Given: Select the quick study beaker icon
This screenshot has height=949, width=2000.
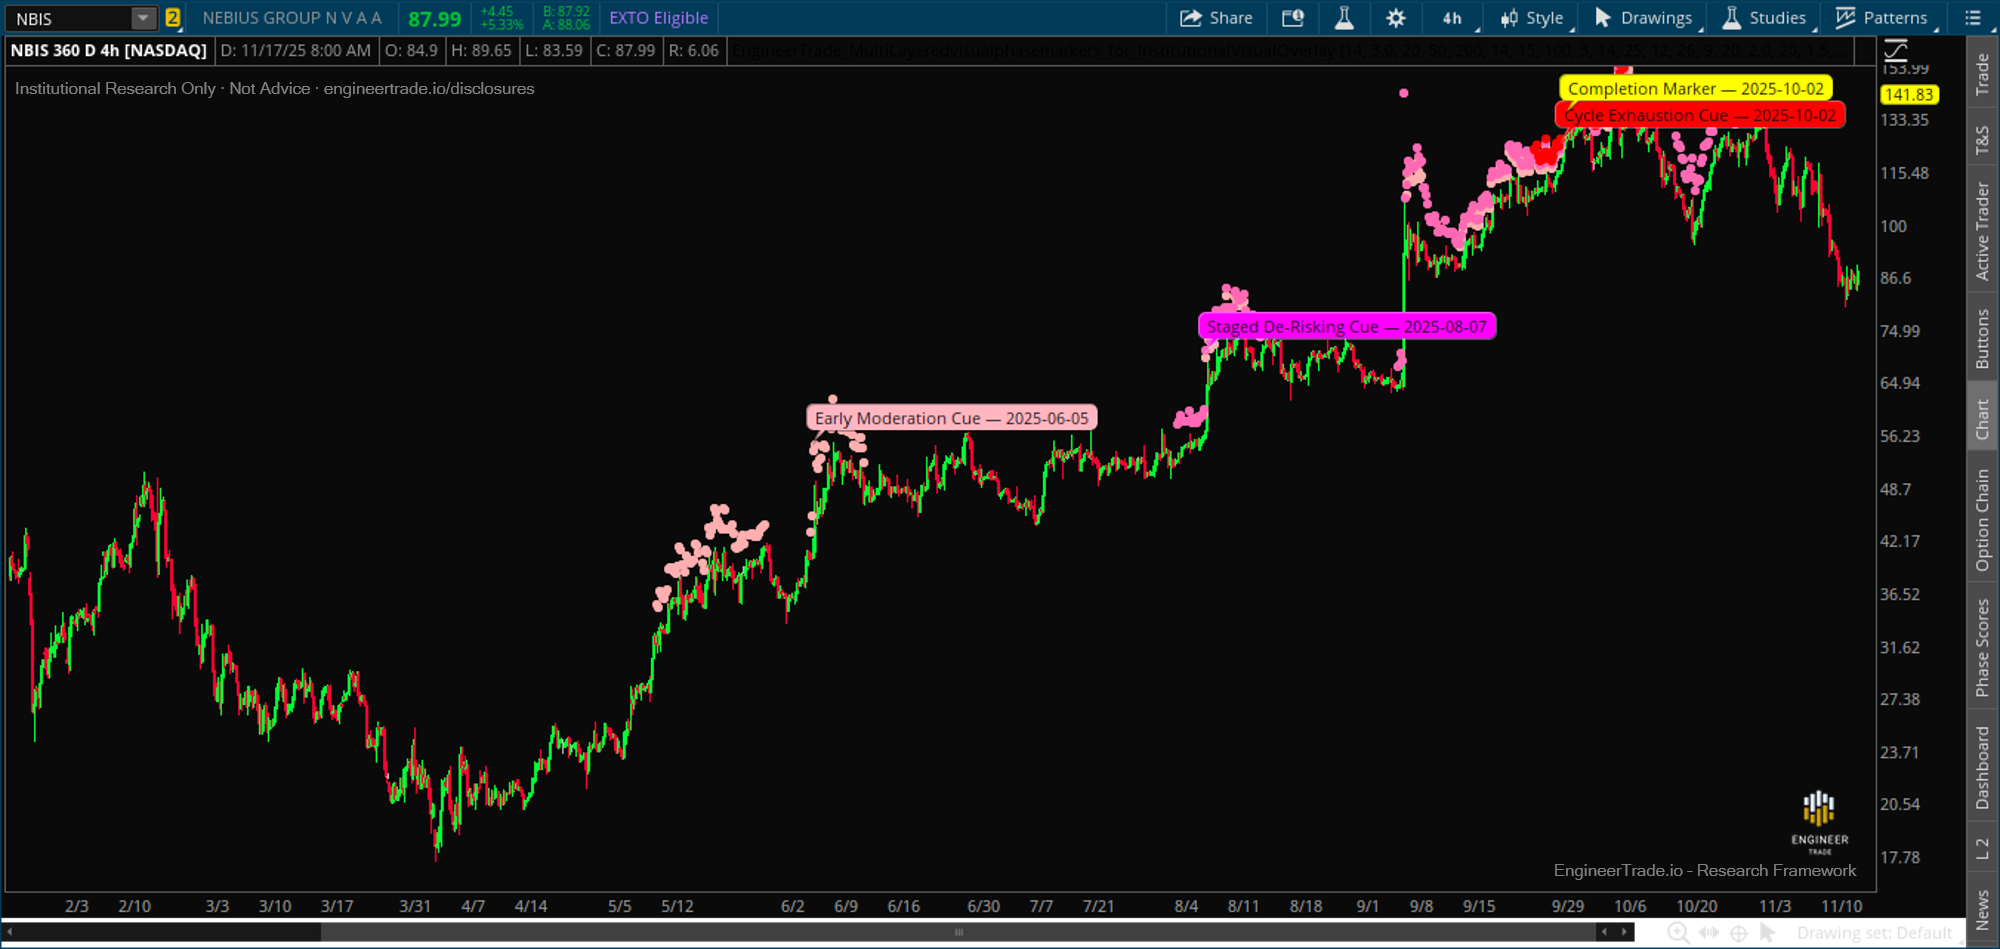Looking at the screenshot, I should pos(1345,17).
